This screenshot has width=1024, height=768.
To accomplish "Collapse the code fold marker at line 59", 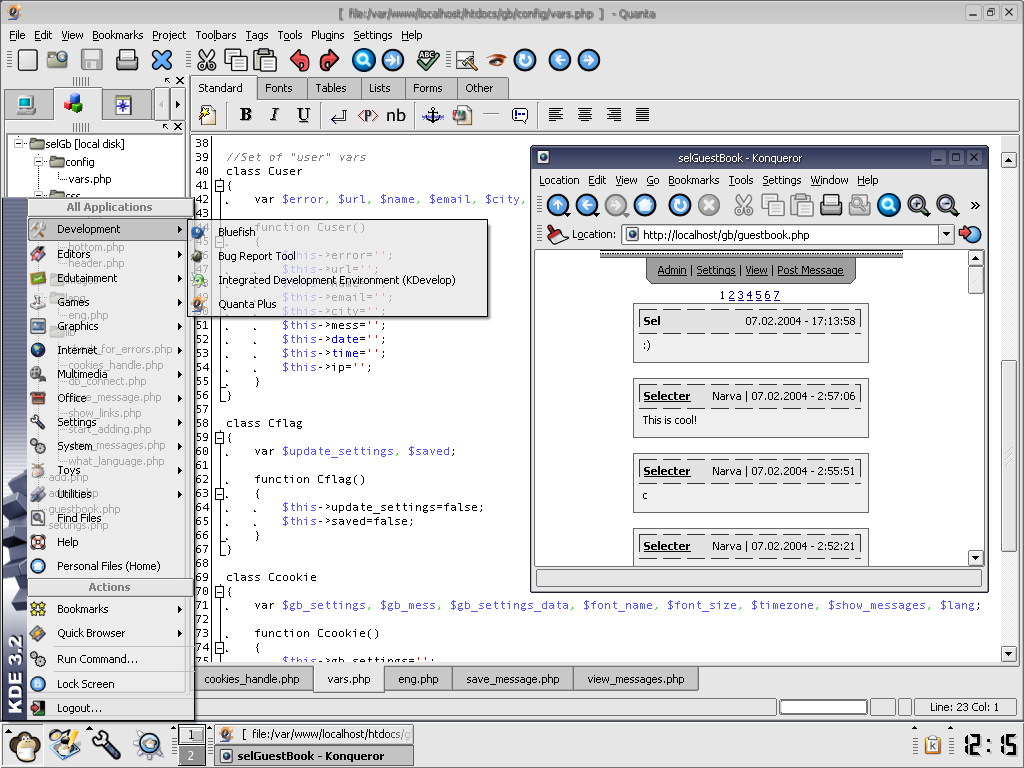I will pos(220,438).
